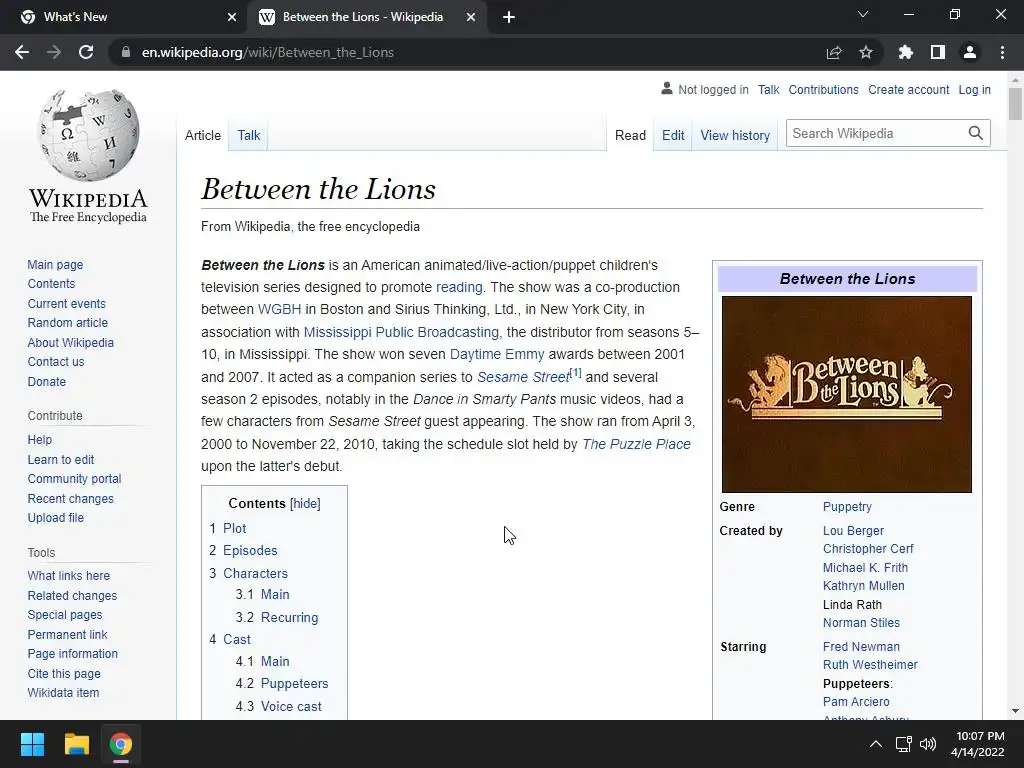The width and height of the screenshot is (1024, 768).
Task: Open The Puzzle Place link
Action: coord(636,444)
